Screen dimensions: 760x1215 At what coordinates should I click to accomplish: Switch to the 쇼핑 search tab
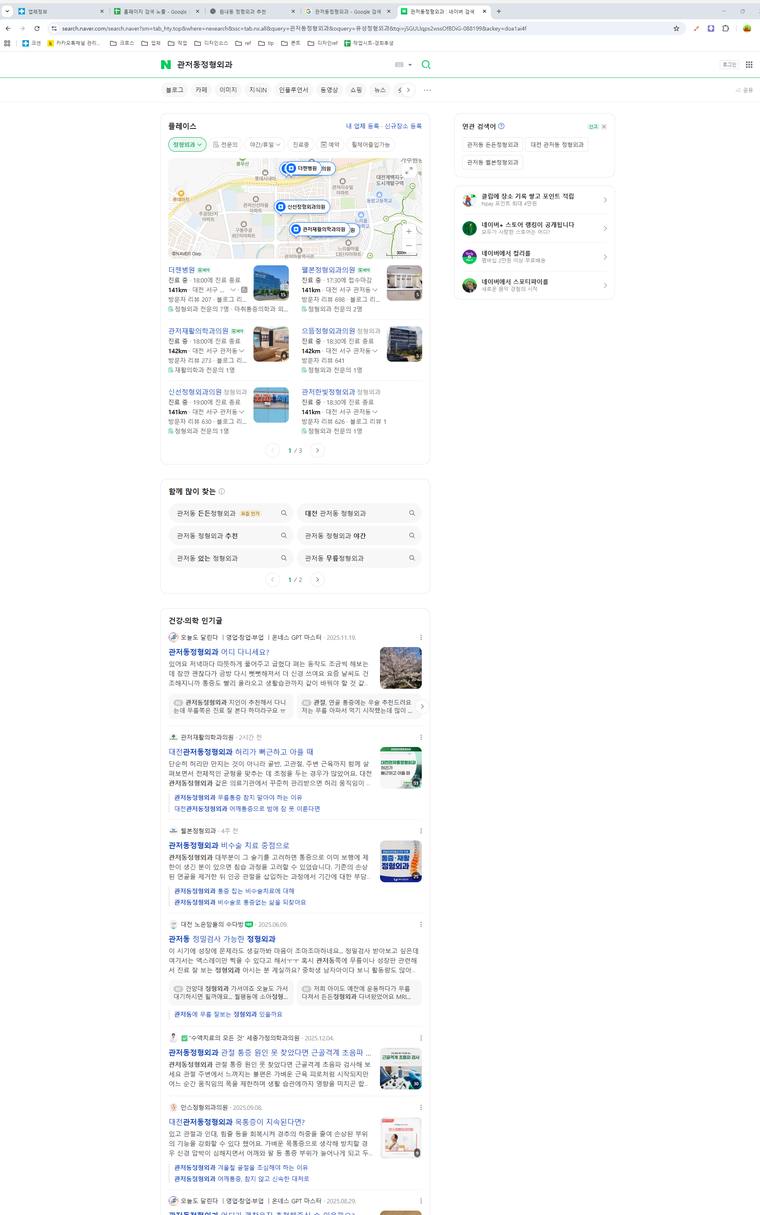356,90
